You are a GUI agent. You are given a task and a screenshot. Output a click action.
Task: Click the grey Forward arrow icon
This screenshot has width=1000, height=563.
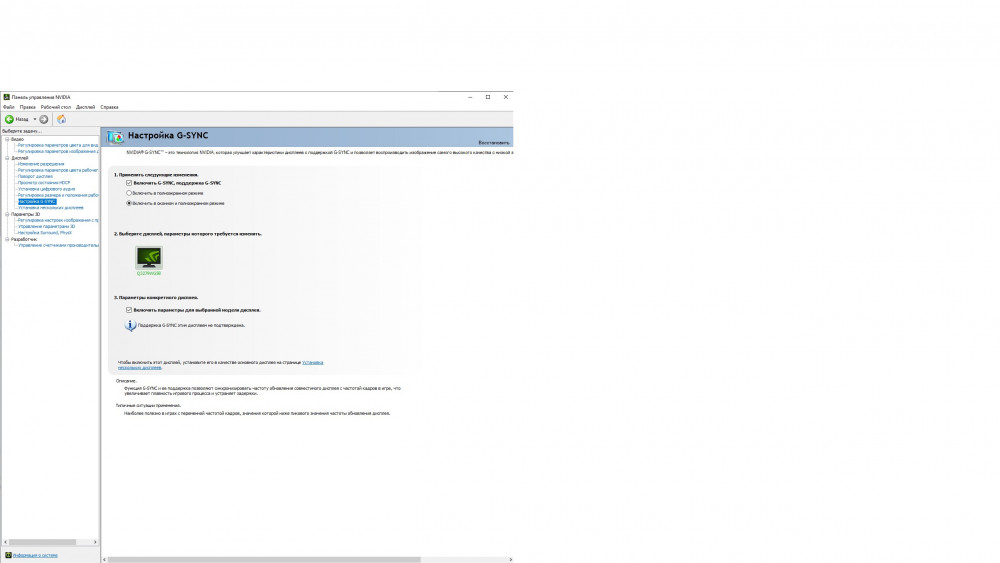click(x=43, y=119)
